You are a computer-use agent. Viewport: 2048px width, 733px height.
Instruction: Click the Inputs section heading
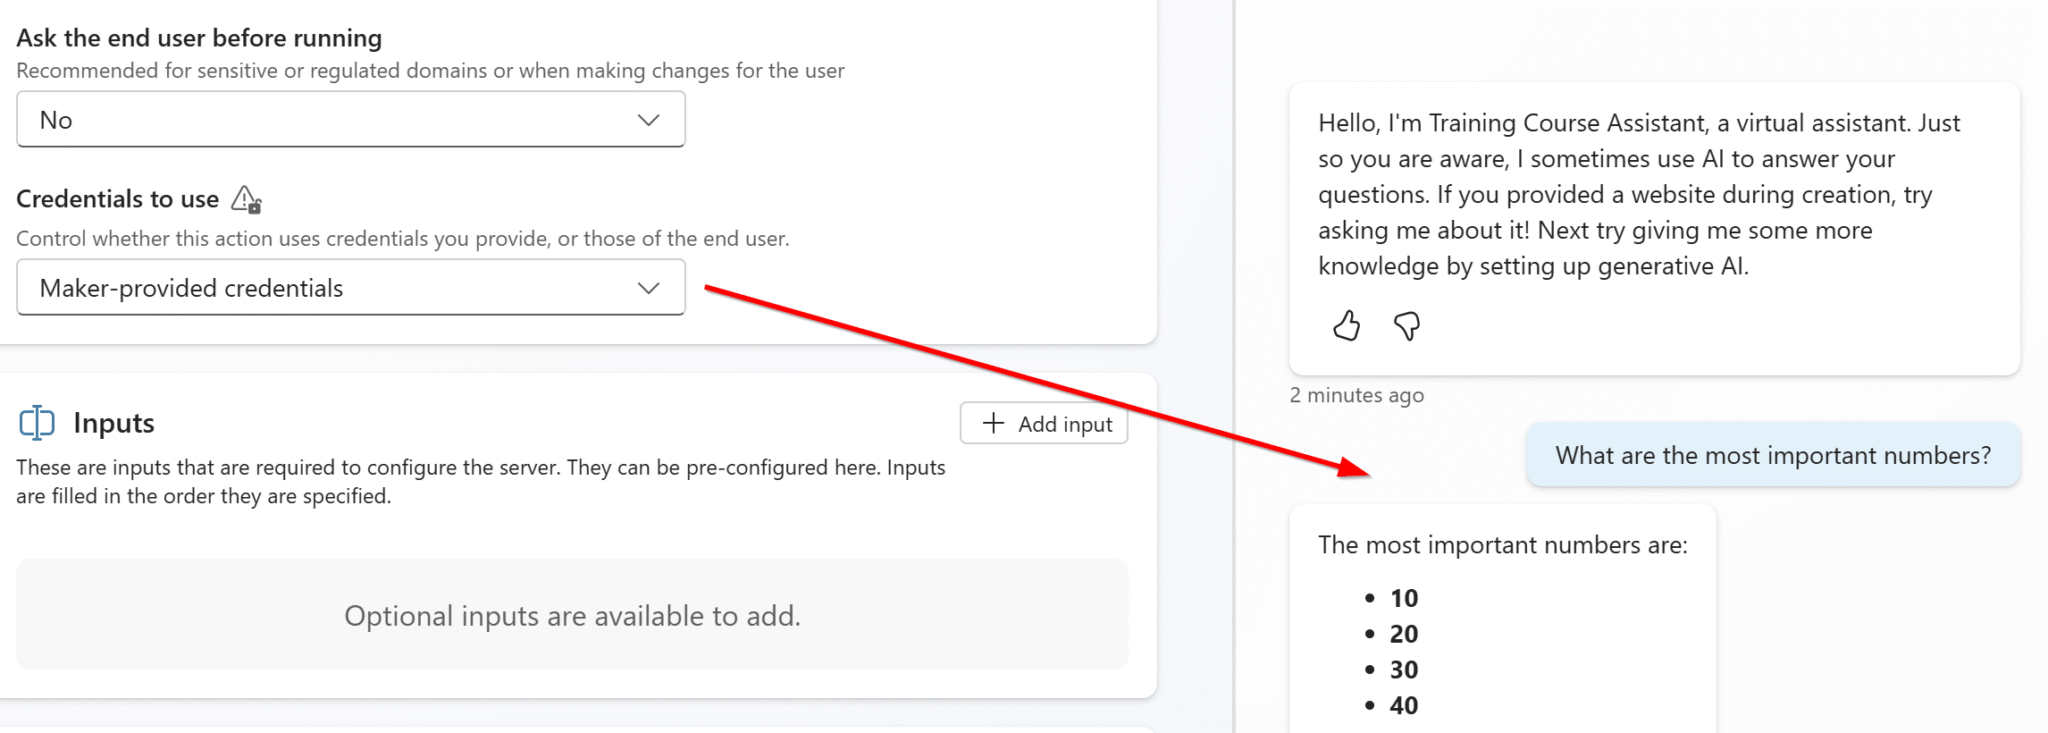(113, 423)
